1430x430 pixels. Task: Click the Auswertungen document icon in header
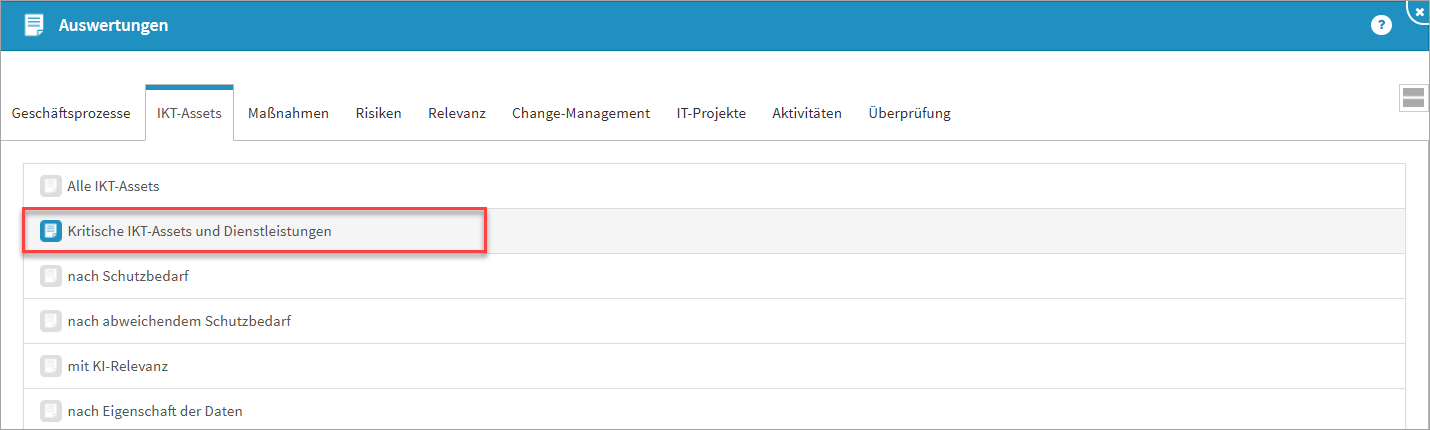coord(34,25)
